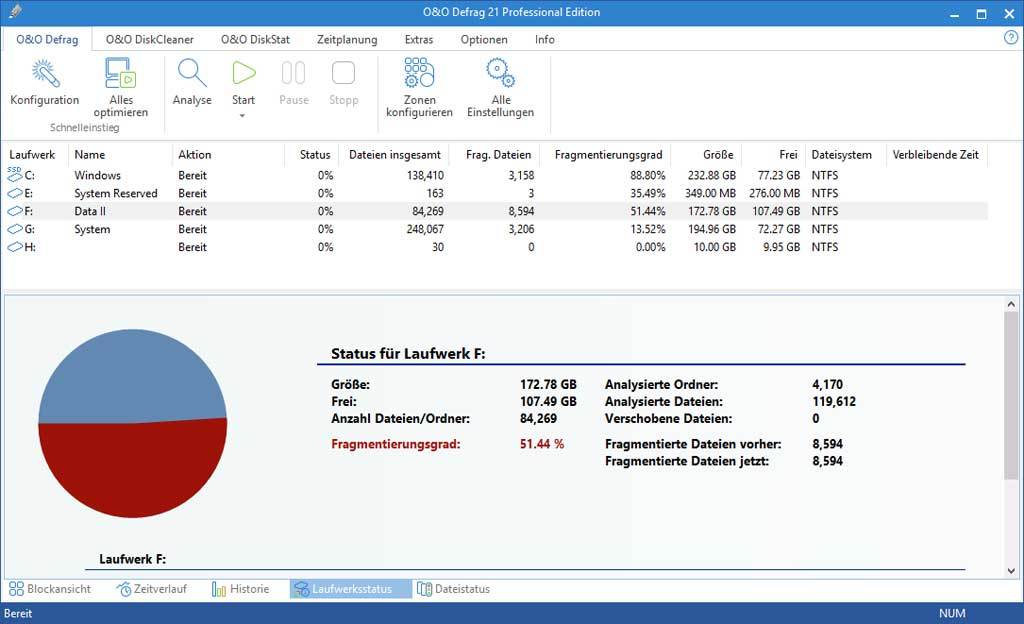The image size is (1024, 624).
Task: Switch to Dateistatus view tab
Action: (x=453, y=589)
